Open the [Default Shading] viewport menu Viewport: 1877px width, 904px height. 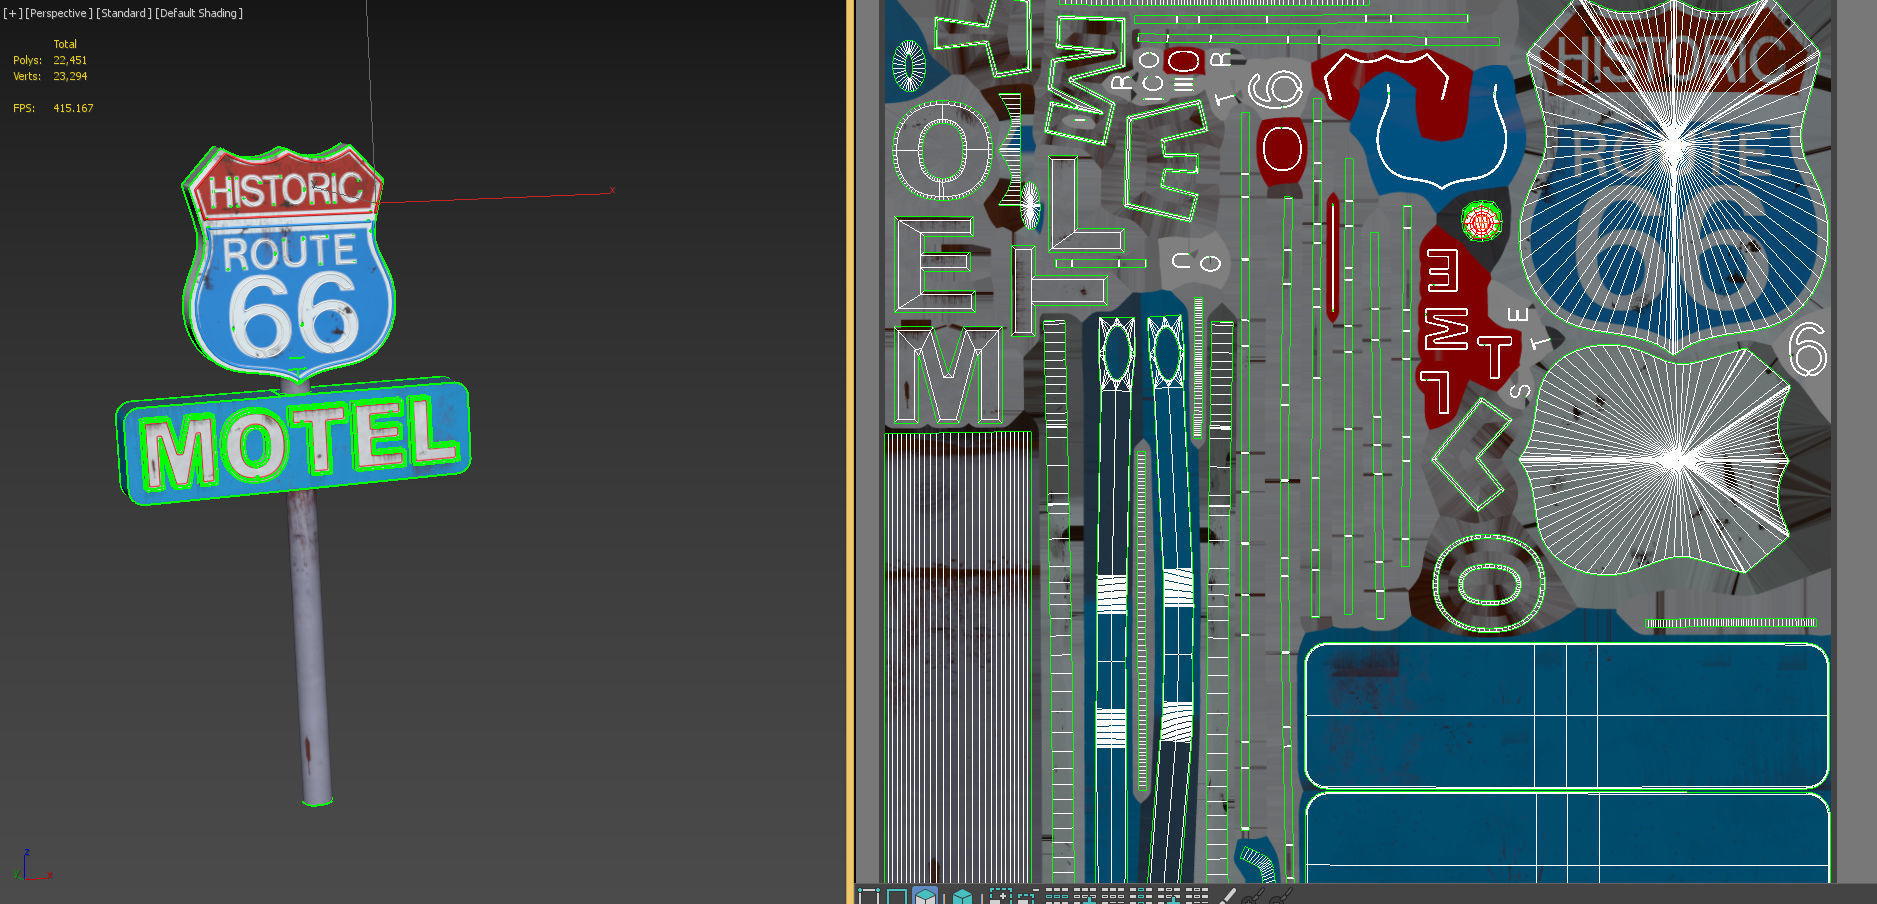click(x=199, y=13)
